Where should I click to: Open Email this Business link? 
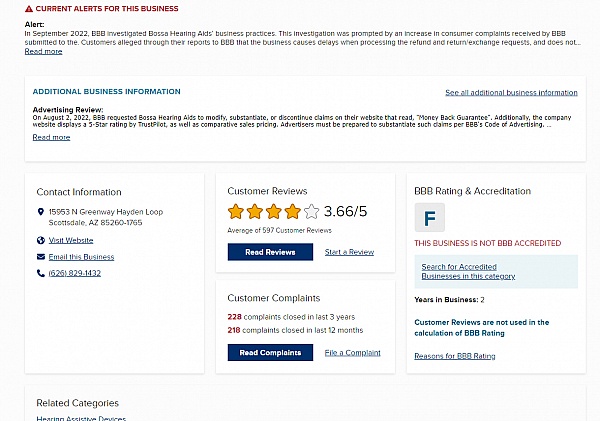point(81,257)
